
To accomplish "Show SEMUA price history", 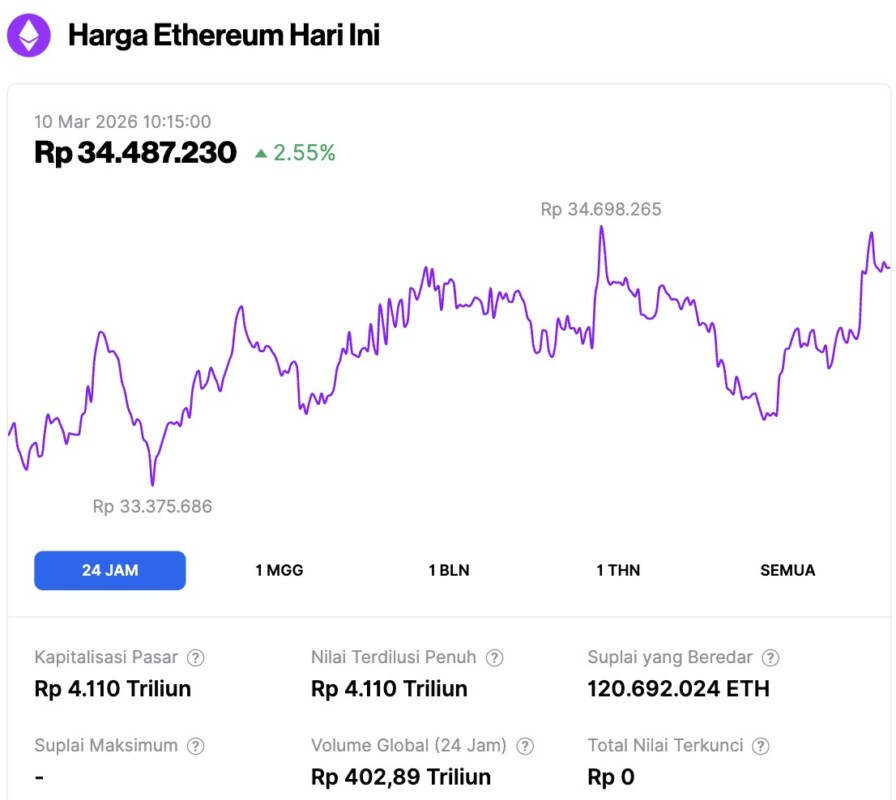I will 788,570.
